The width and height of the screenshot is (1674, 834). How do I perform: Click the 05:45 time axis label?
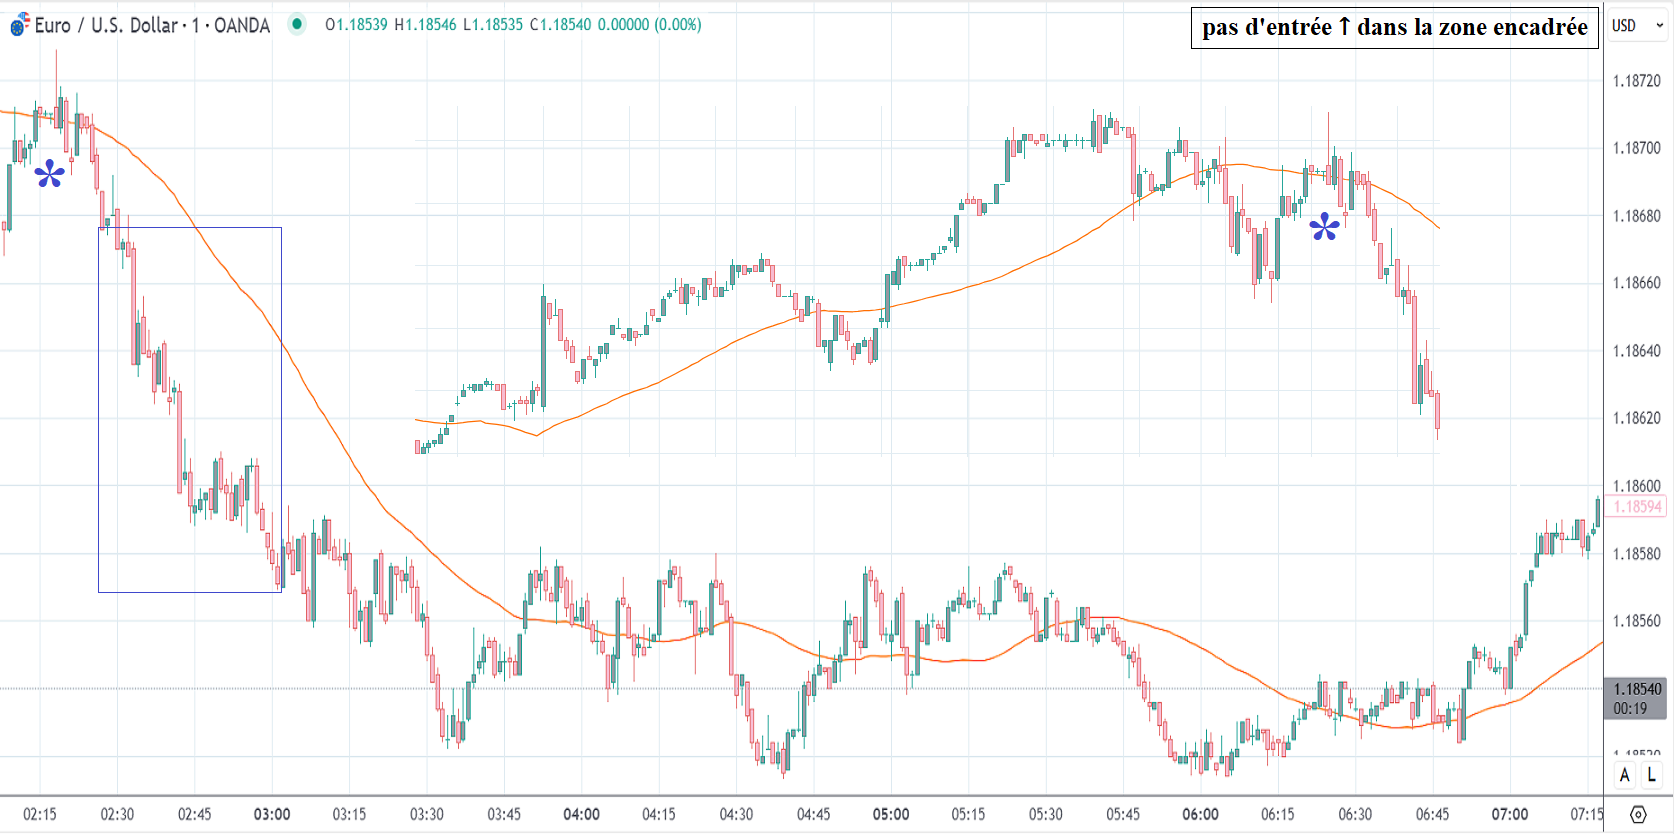tap(1123, 814)
